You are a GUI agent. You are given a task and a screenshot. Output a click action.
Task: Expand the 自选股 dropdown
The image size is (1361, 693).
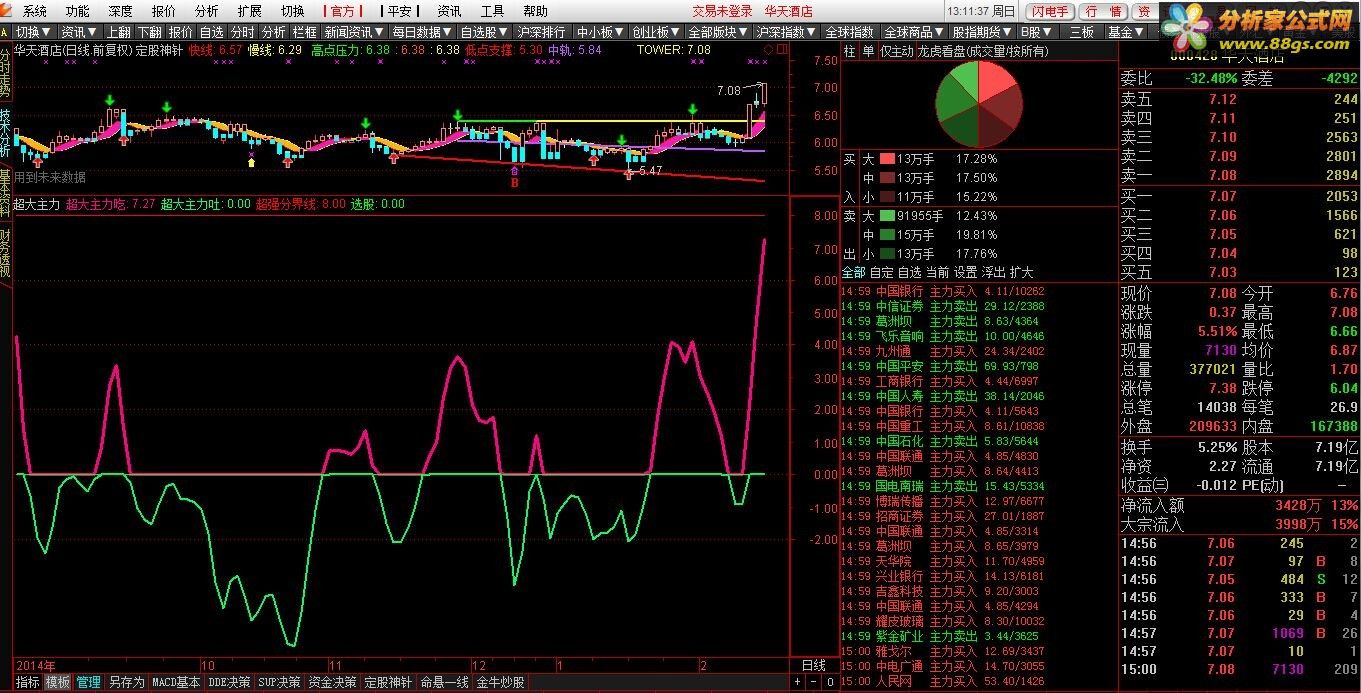coord(484,32)
